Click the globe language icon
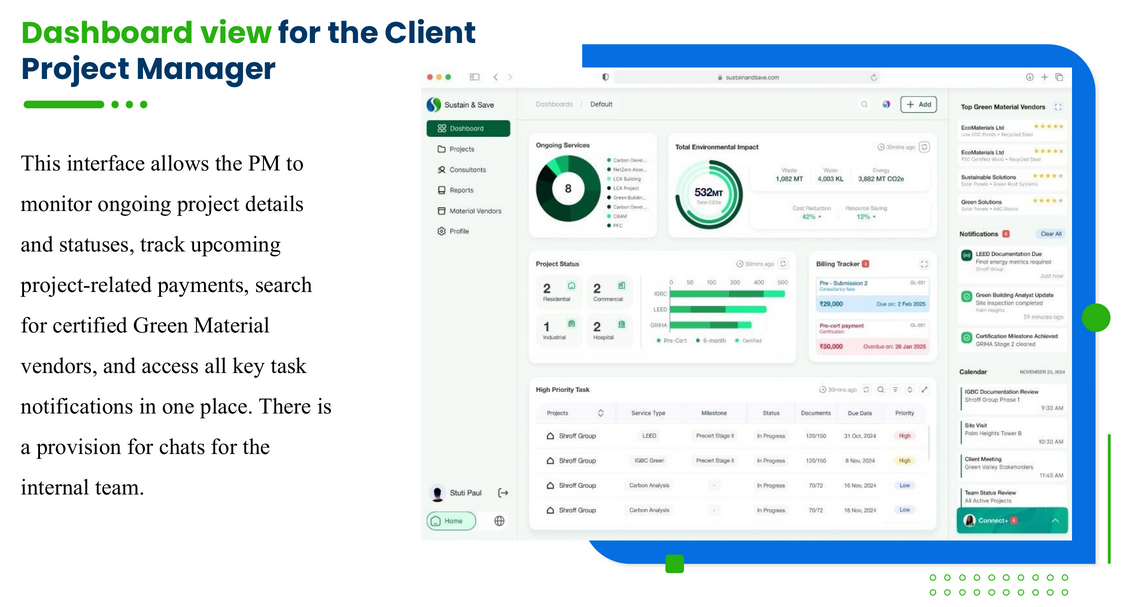 point(499,521)
